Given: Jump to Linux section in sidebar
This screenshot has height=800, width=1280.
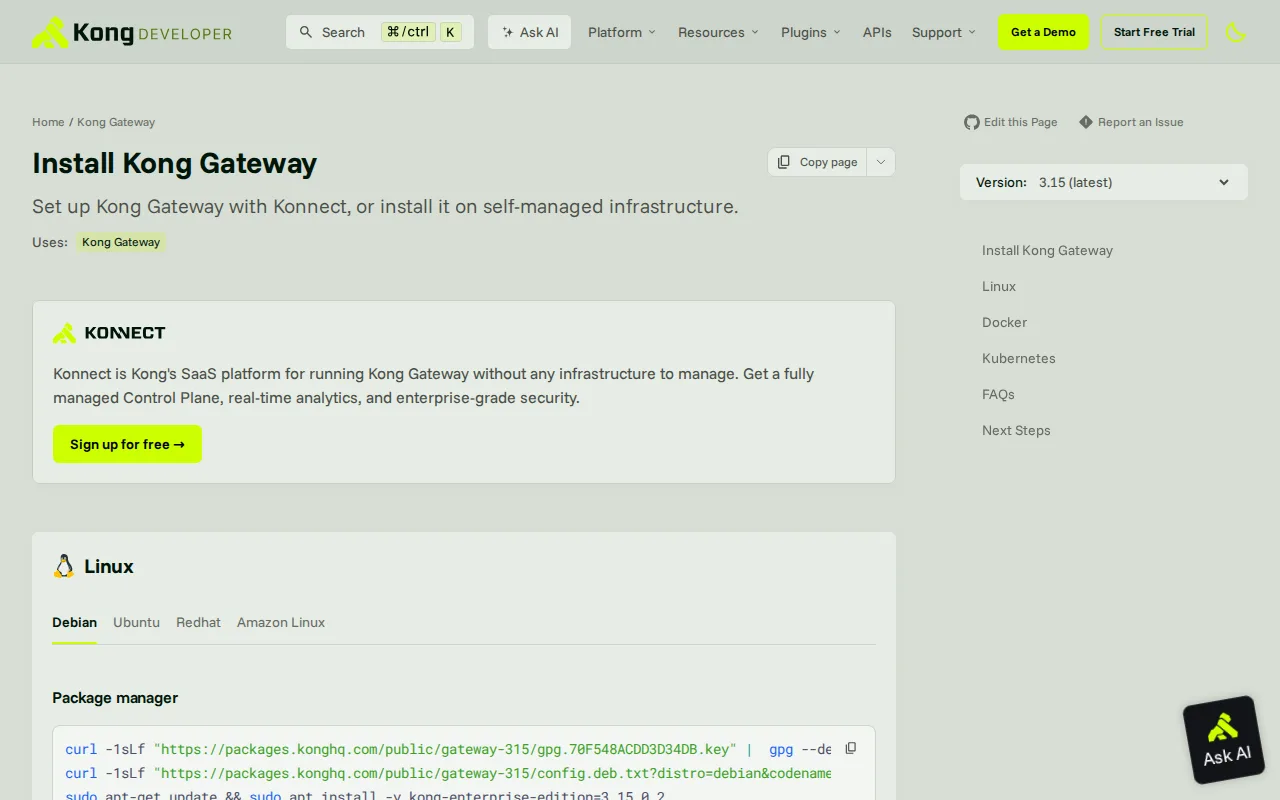Looking at the screenshot, I should tap(999, 286).
